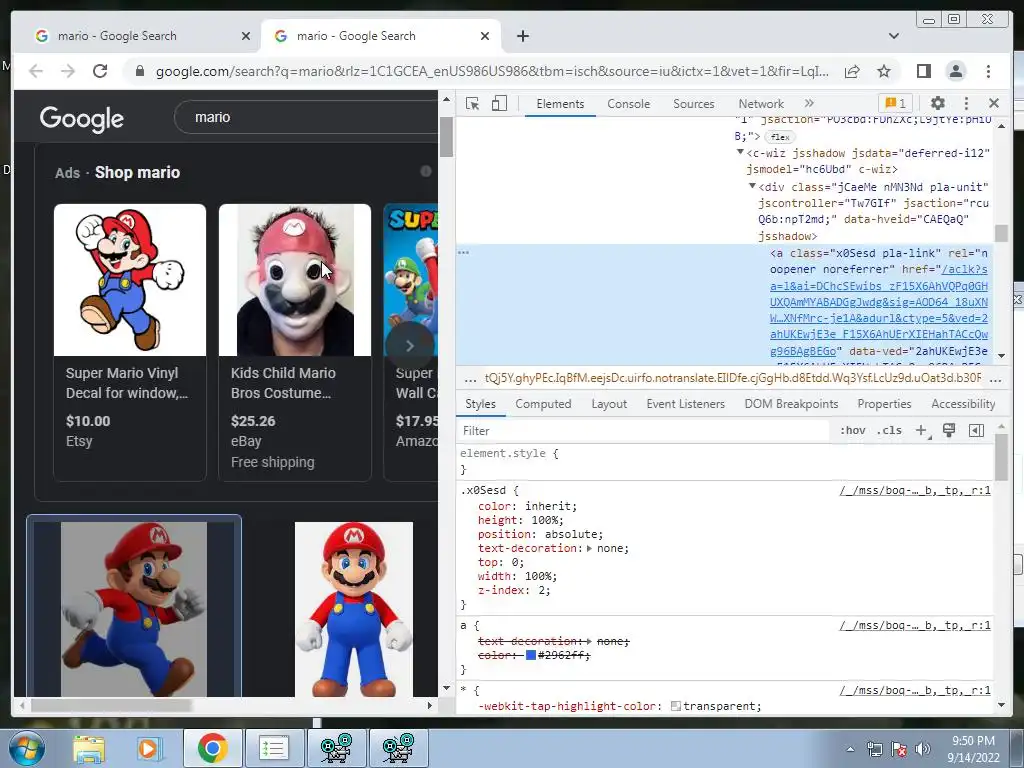
Task: Click the selected node's ellipsis actions
Action: (x=464, y=252)
